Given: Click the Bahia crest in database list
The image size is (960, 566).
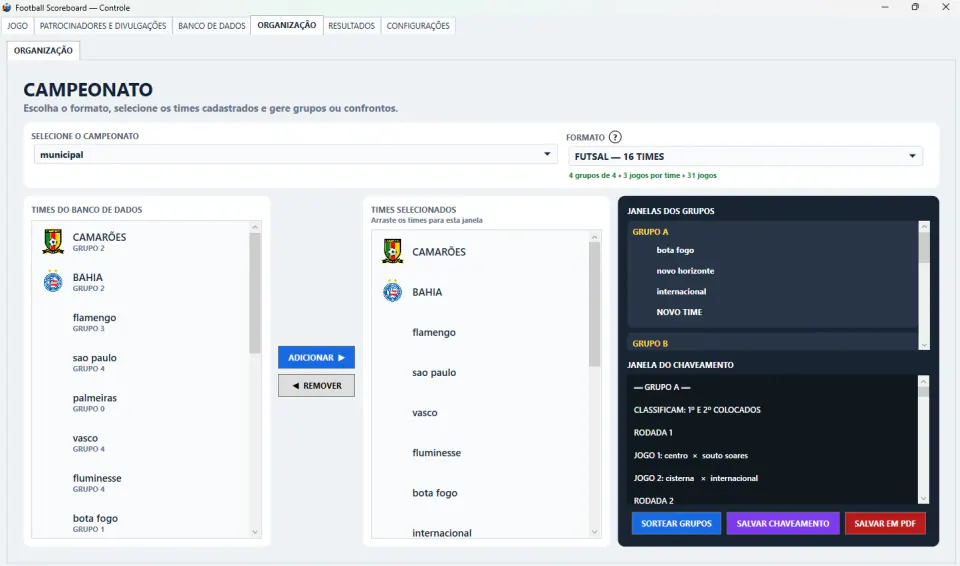Looking at the screenshot, I should [53, 281].
